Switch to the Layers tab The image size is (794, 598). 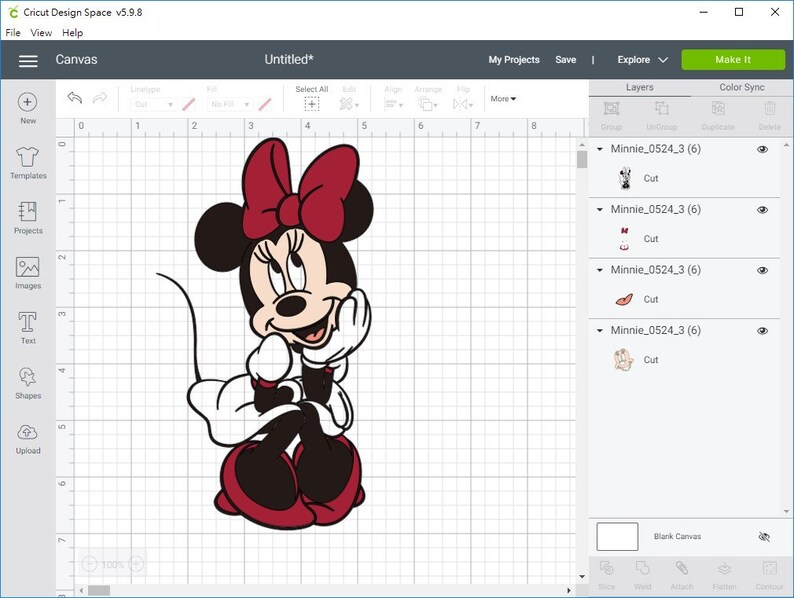tap(640, 87)
